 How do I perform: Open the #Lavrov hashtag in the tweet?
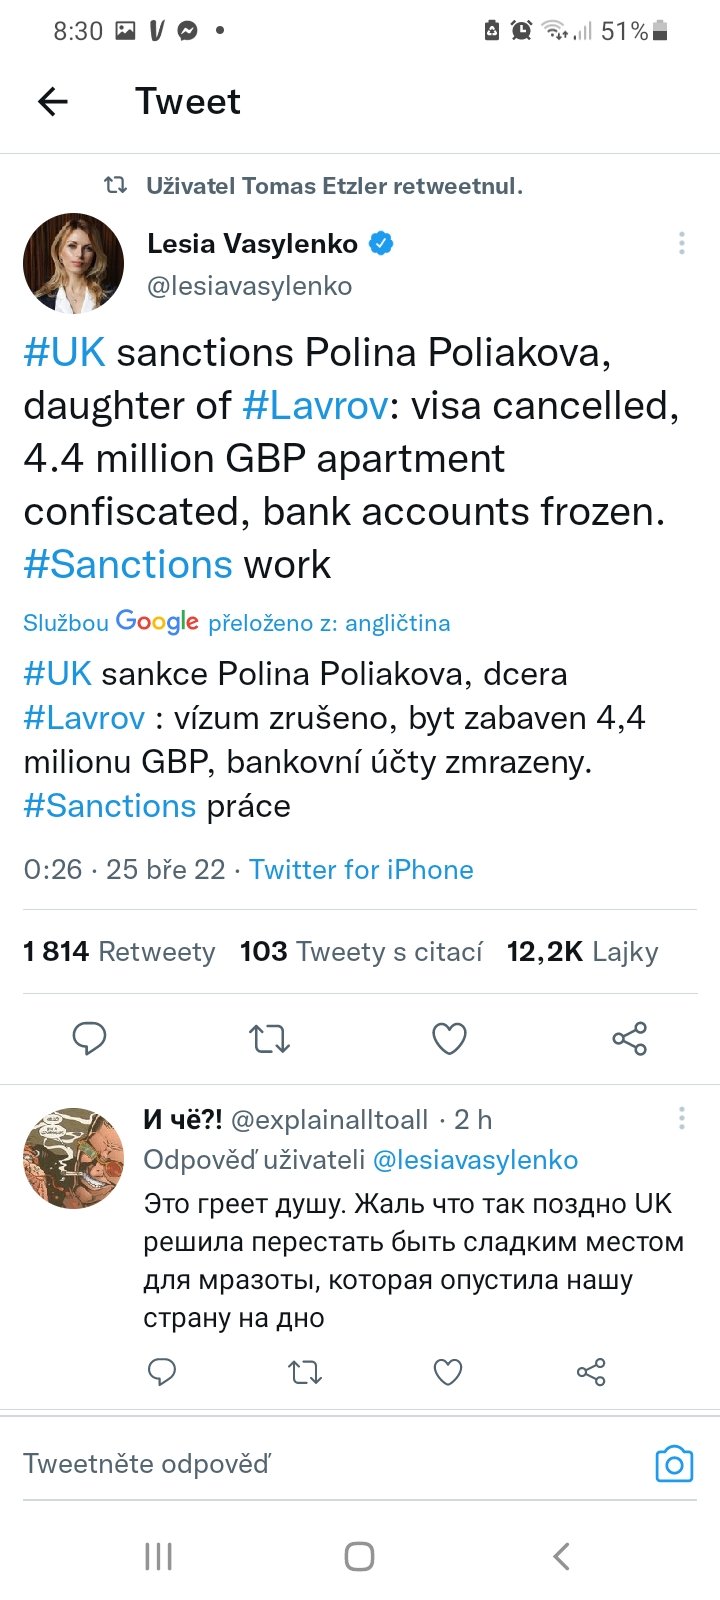point(314,406)
